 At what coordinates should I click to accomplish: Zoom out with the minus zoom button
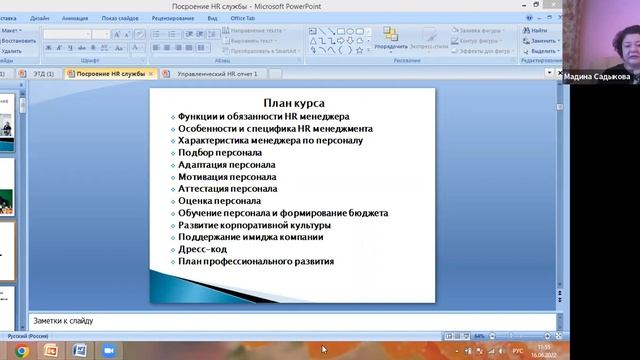(x=492, y=336)
